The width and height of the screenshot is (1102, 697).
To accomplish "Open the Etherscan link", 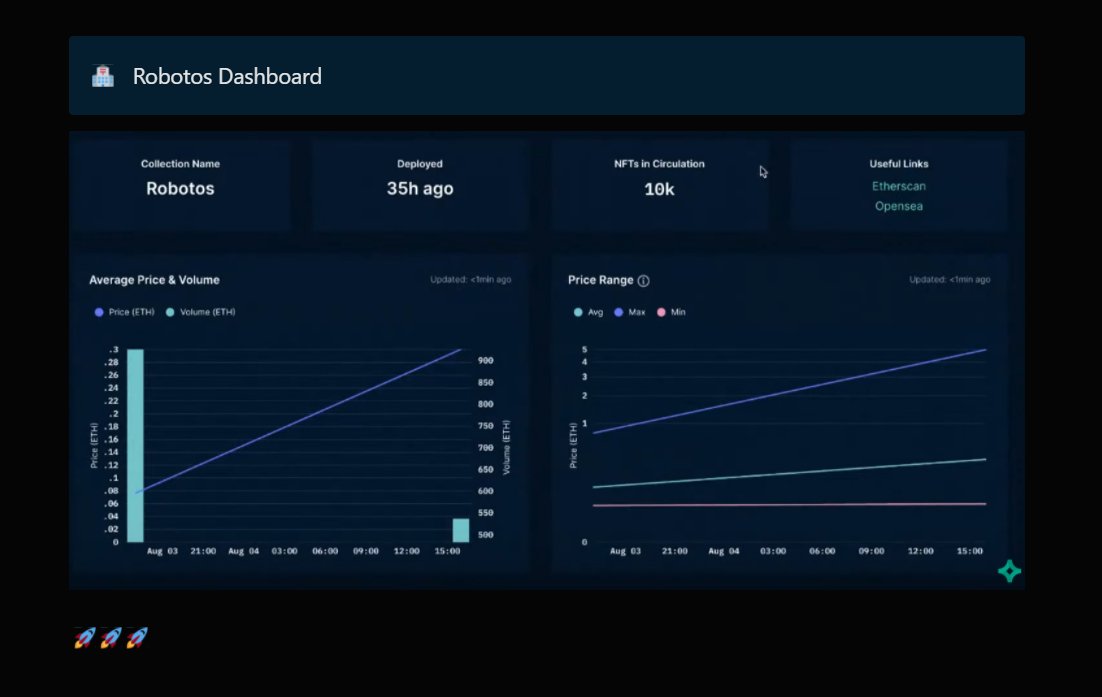I will tap(898, 186).
